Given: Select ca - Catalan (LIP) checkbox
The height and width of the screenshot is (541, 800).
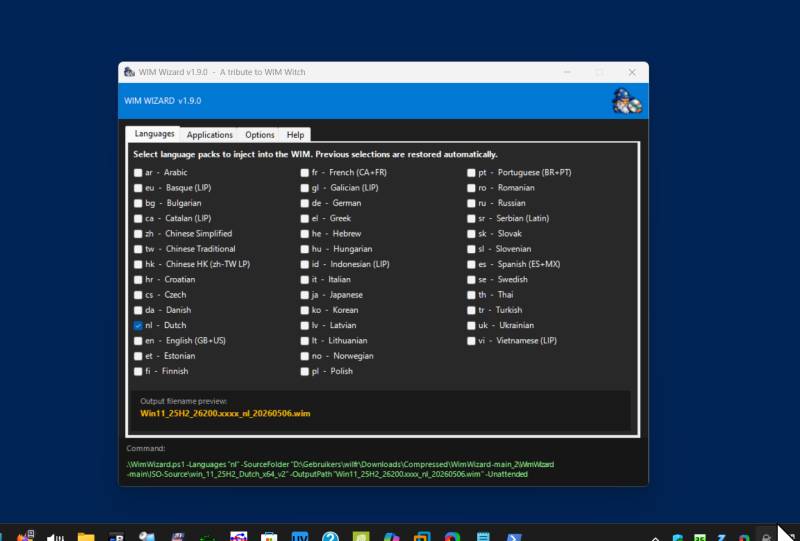Looking at the screenshot, I should tap(138, 218).
